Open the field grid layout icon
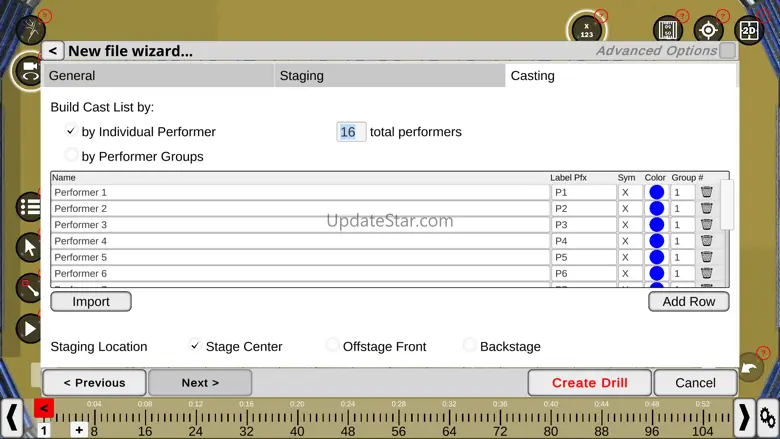This screenshot has height=439, width=780. (668, 30)
